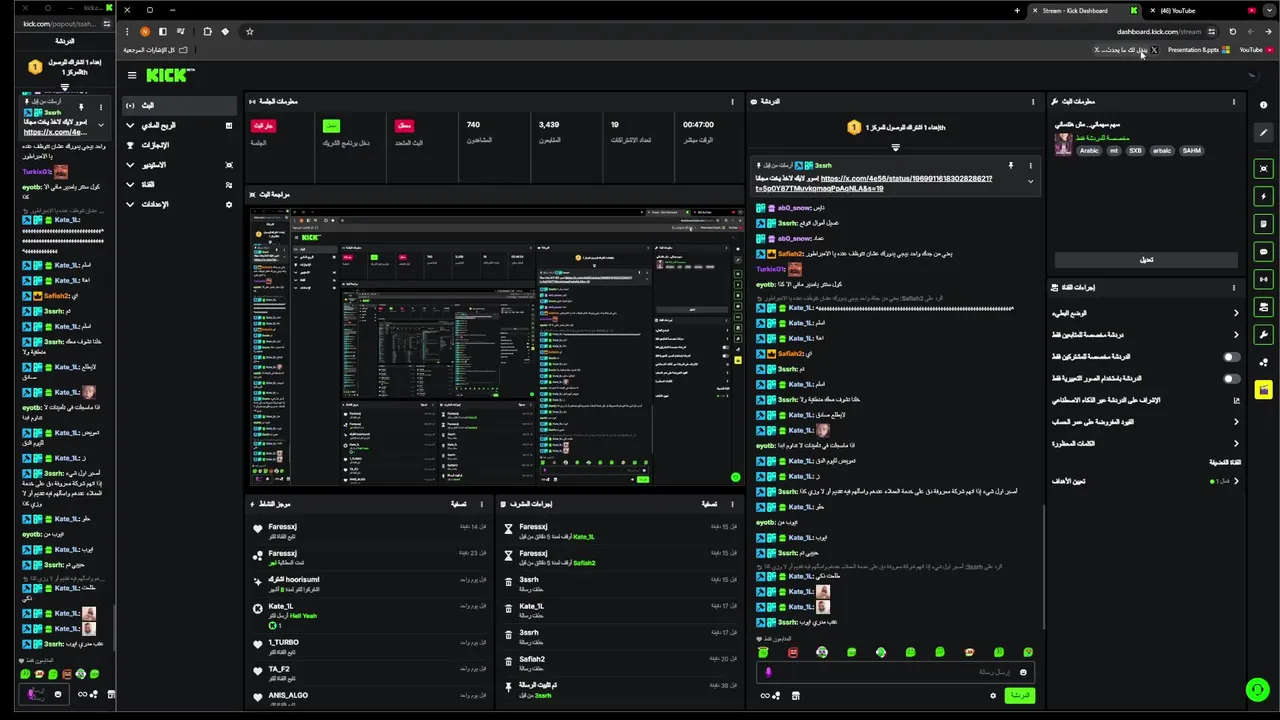Toggle the stream preview widget icon
1280x720 pixels.
[1264, 169]
